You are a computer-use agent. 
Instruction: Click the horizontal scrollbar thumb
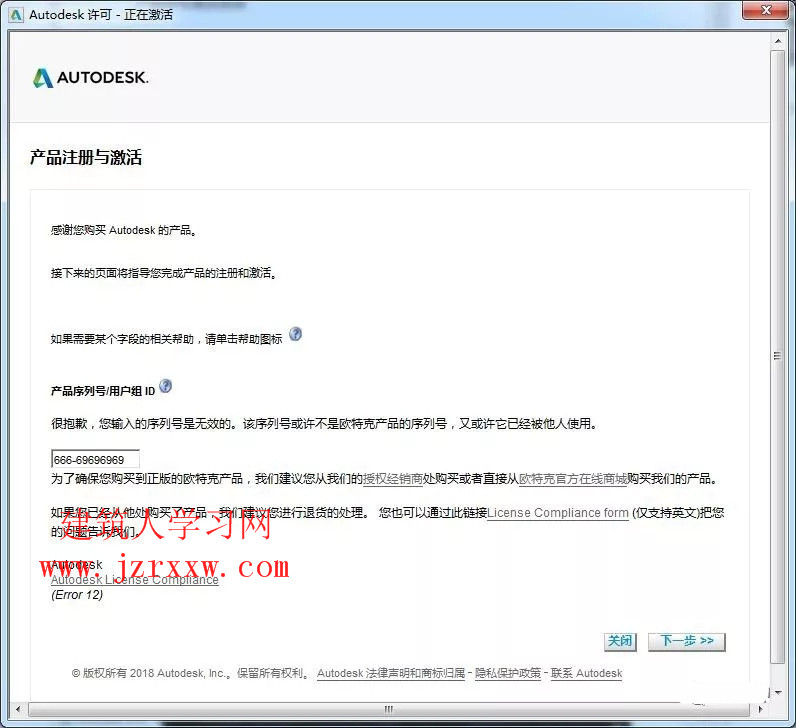click(389, 709)
